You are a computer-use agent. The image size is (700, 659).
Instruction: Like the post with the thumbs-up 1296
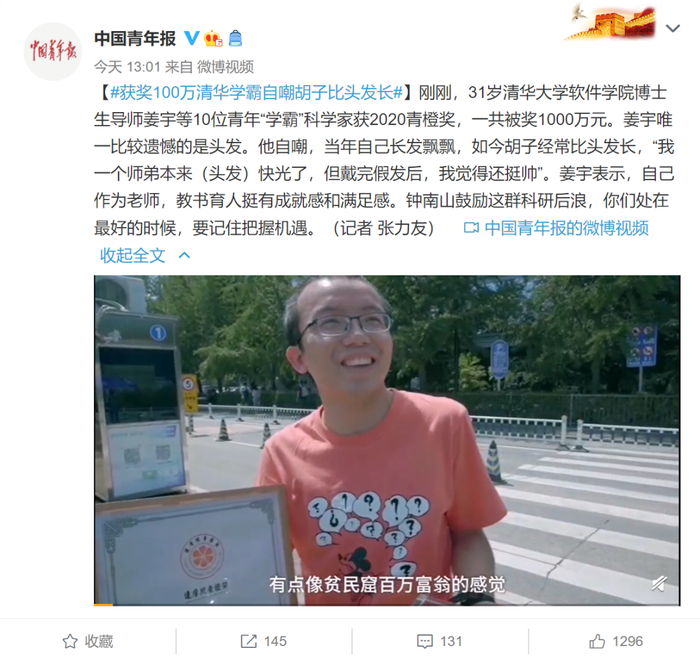[616, 641]
